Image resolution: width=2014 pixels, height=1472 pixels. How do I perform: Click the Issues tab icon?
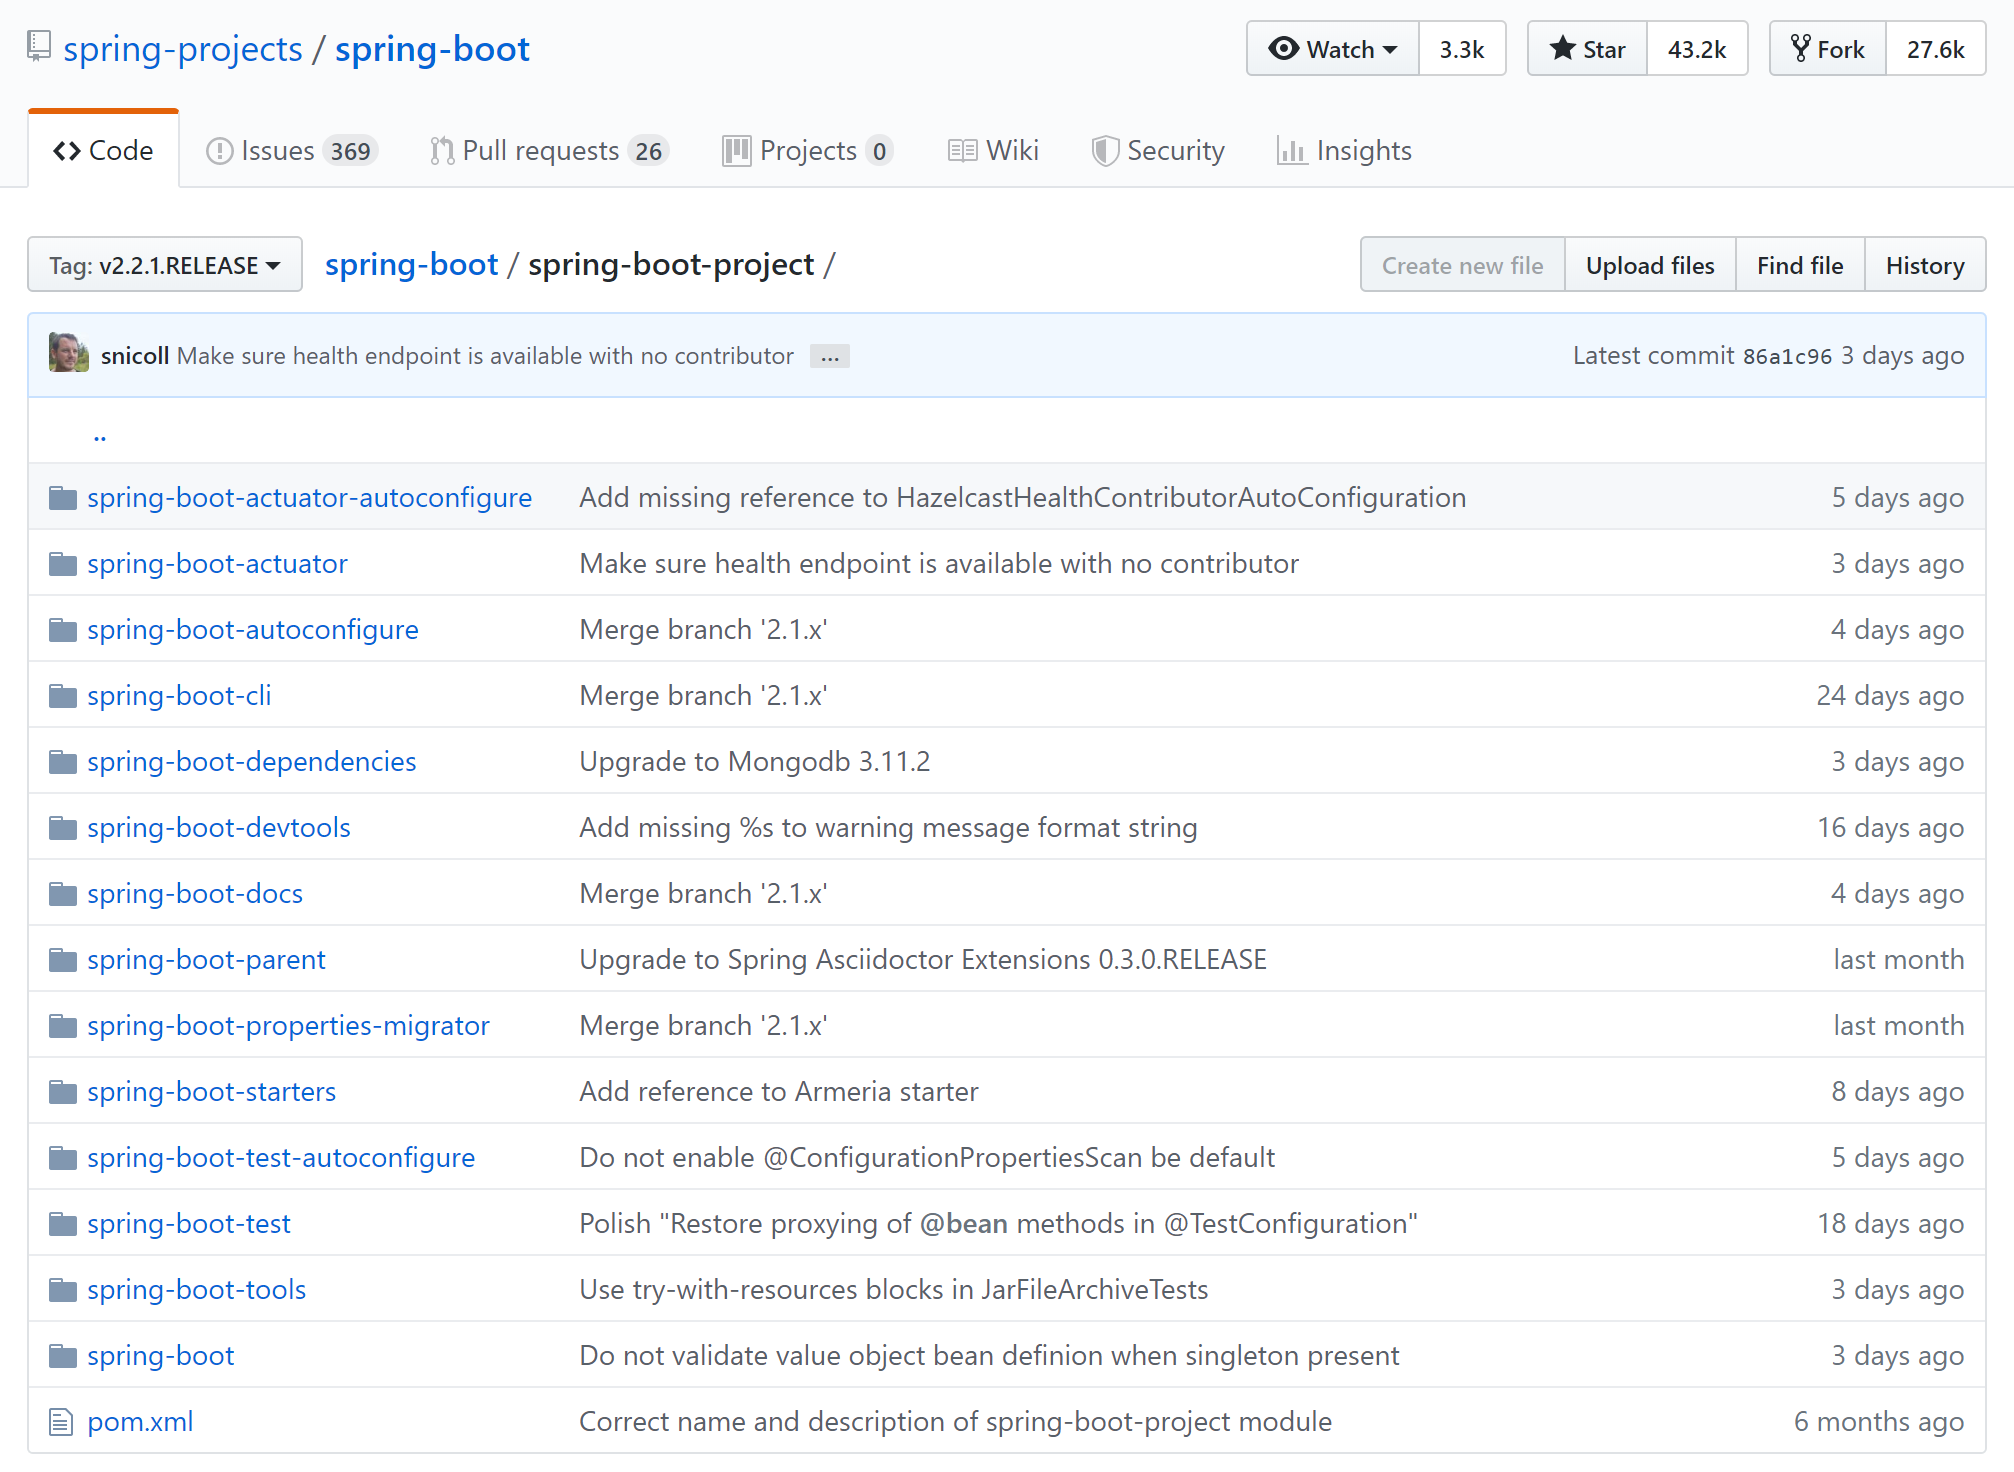[218, 151]
